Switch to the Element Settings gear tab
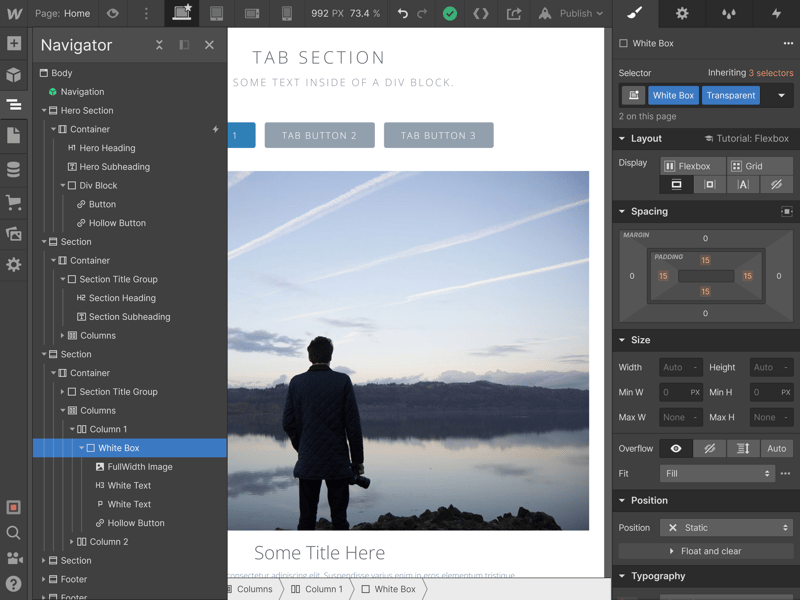 682,14
